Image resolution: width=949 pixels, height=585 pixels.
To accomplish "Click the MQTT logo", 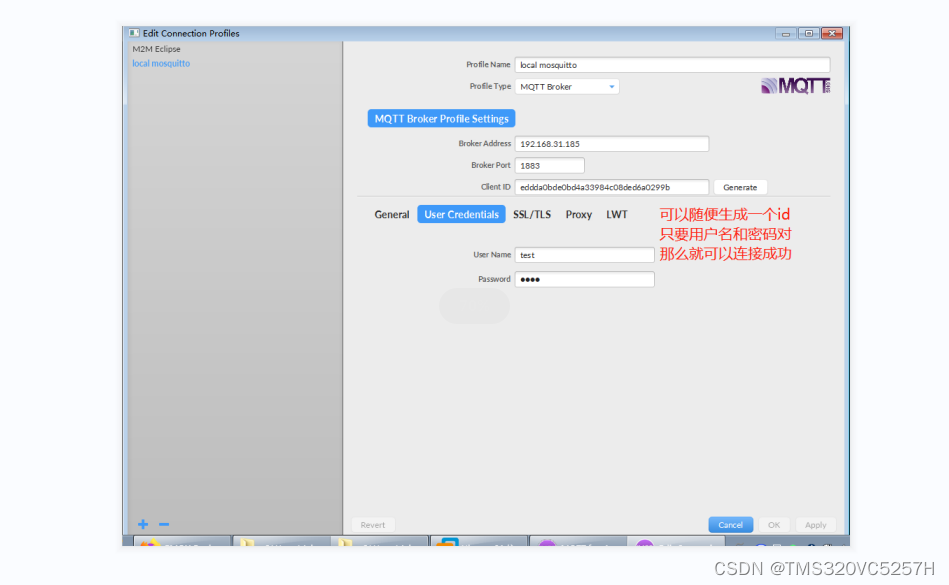I will click(x=795, y=86).
